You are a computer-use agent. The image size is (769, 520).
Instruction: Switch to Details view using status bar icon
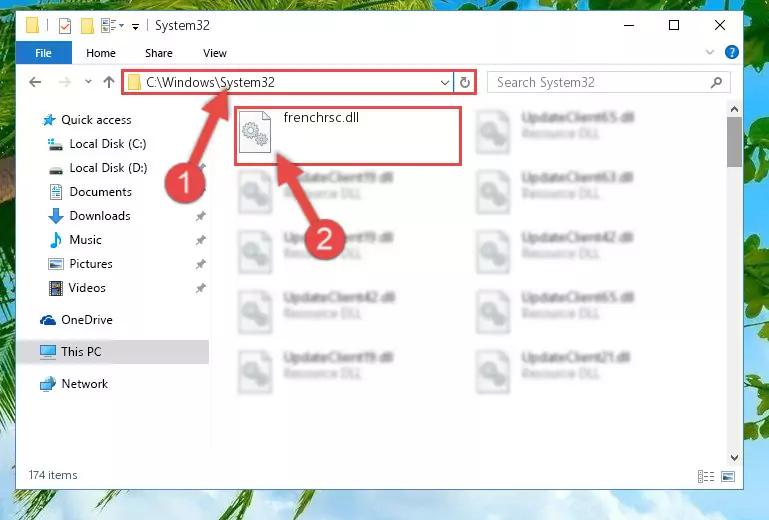pyautogui.click(x=706, y=476)
